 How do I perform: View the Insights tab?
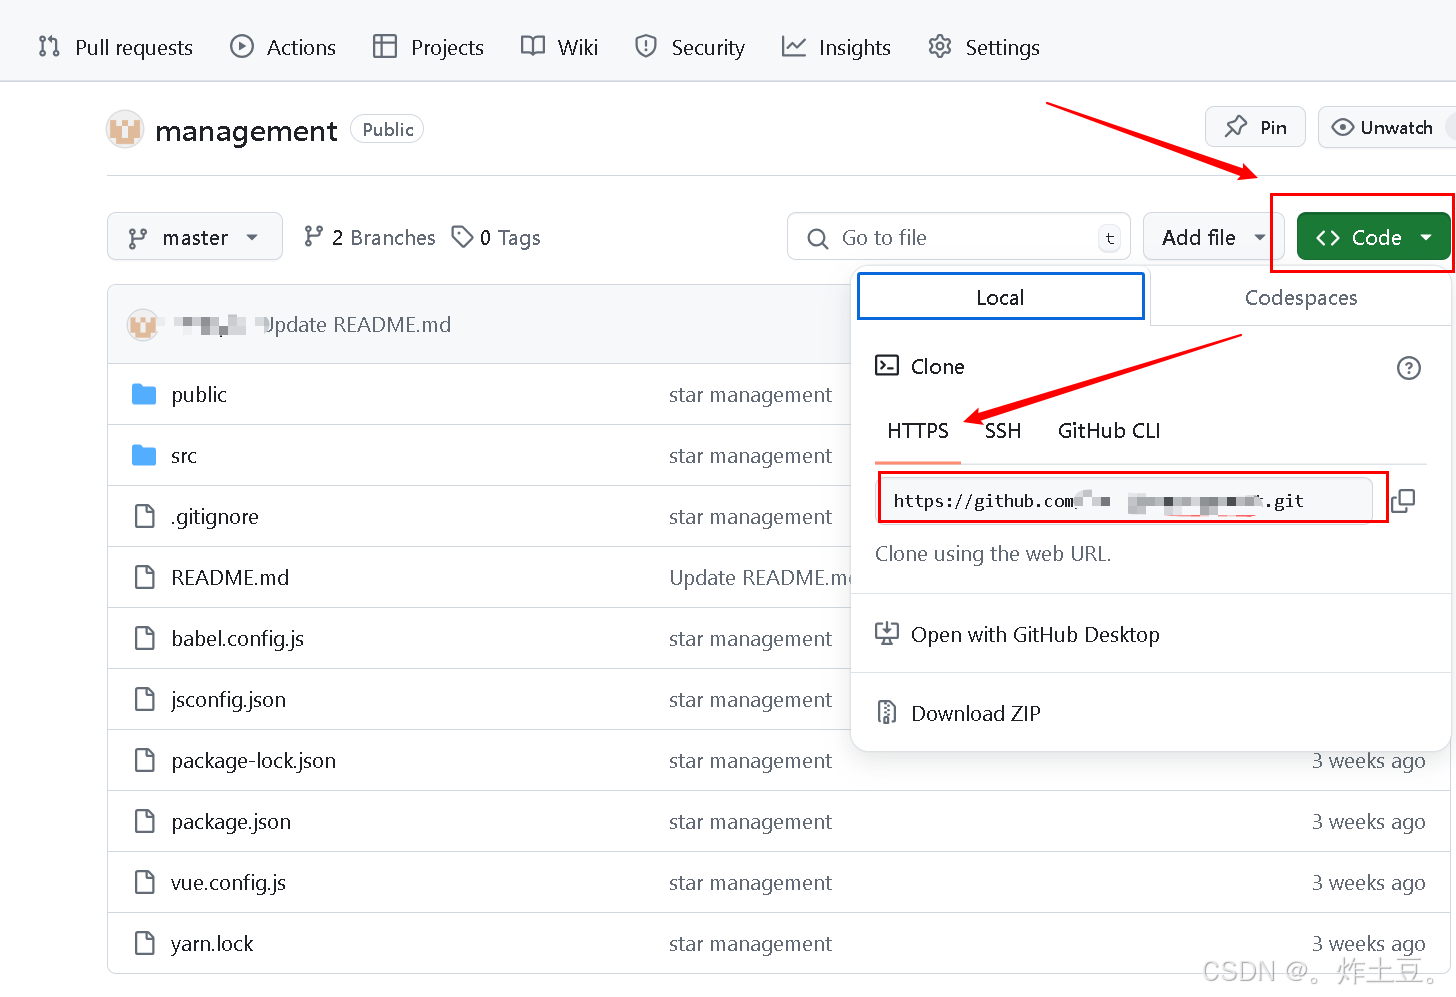click(836, 47)
